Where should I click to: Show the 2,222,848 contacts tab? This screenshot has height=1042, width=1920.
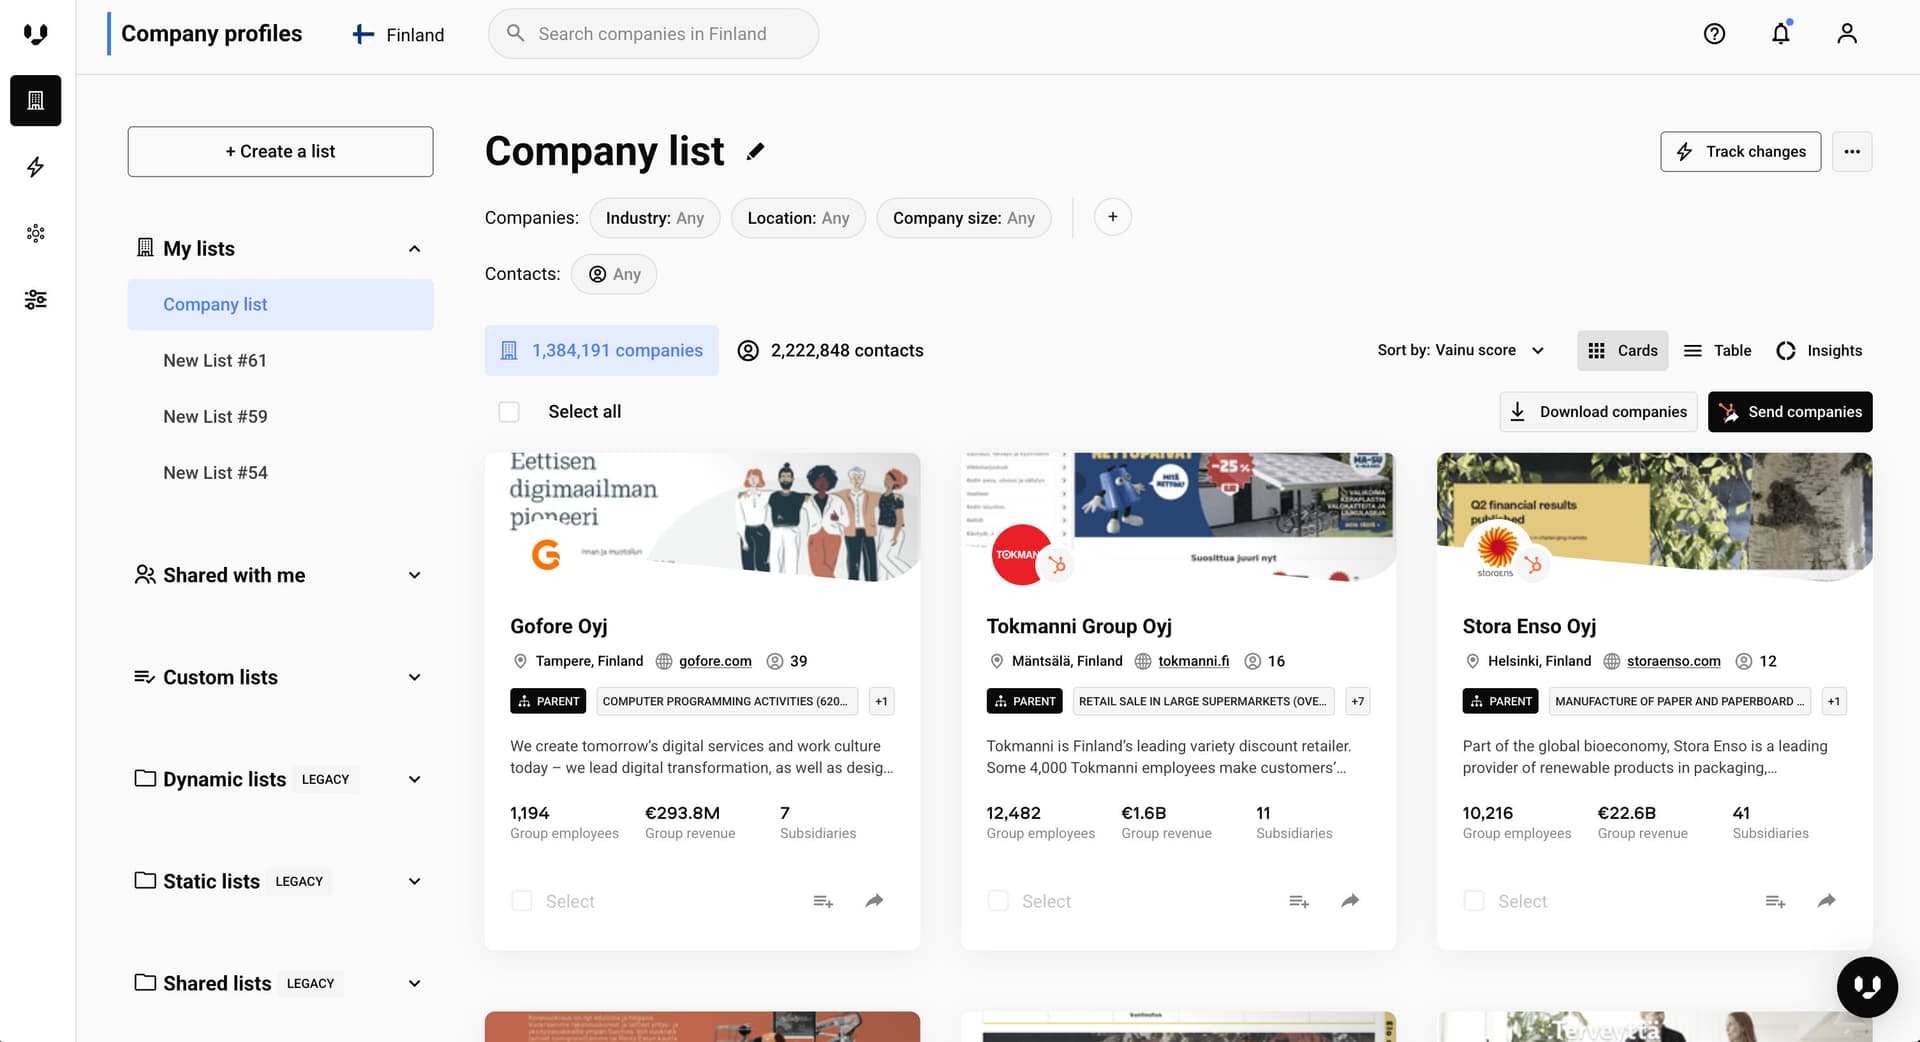click(830, 350)
